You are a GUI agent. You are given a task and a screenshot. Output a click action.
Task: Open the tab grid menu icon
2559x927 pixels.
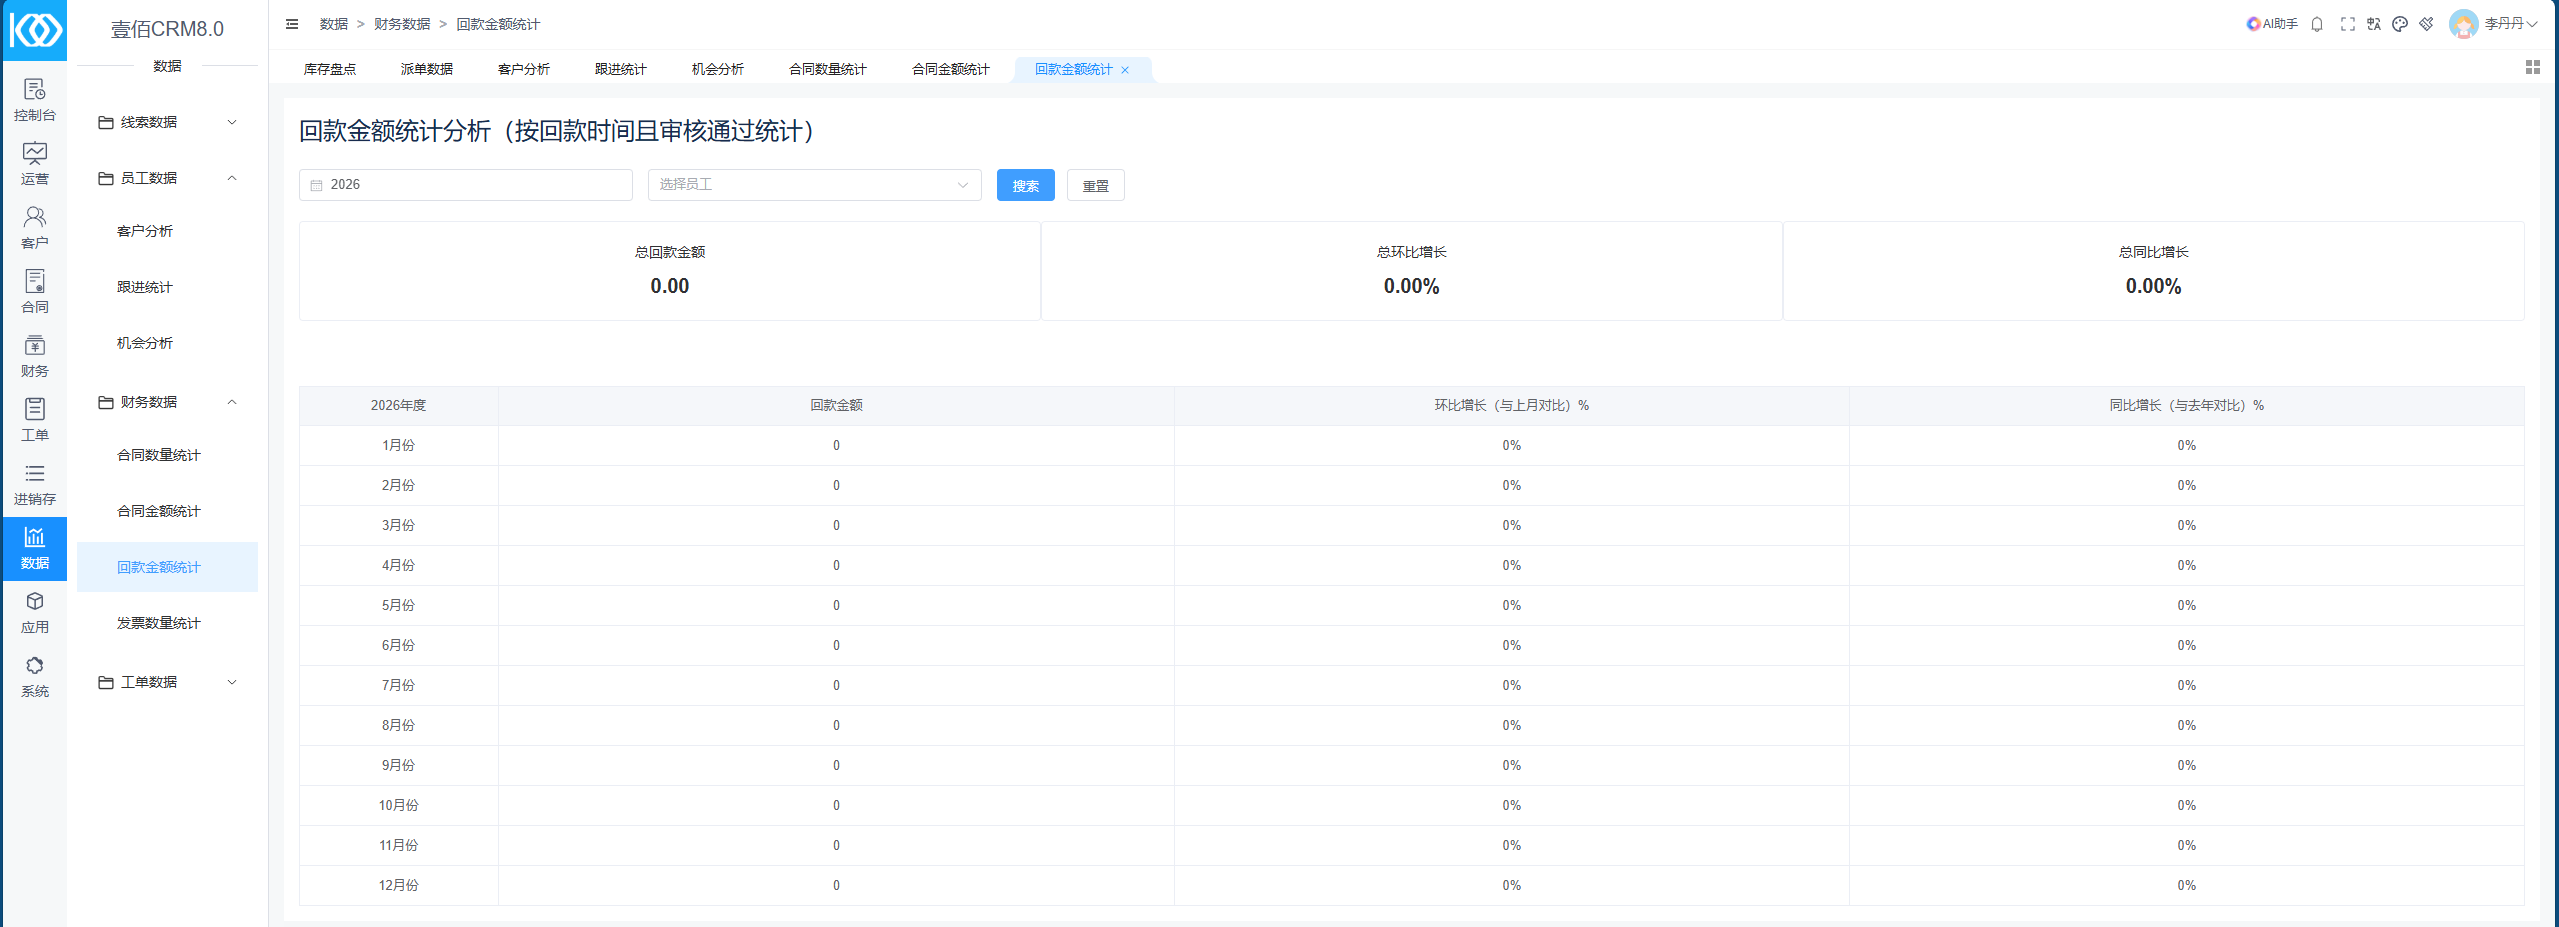coord(2533,67)
